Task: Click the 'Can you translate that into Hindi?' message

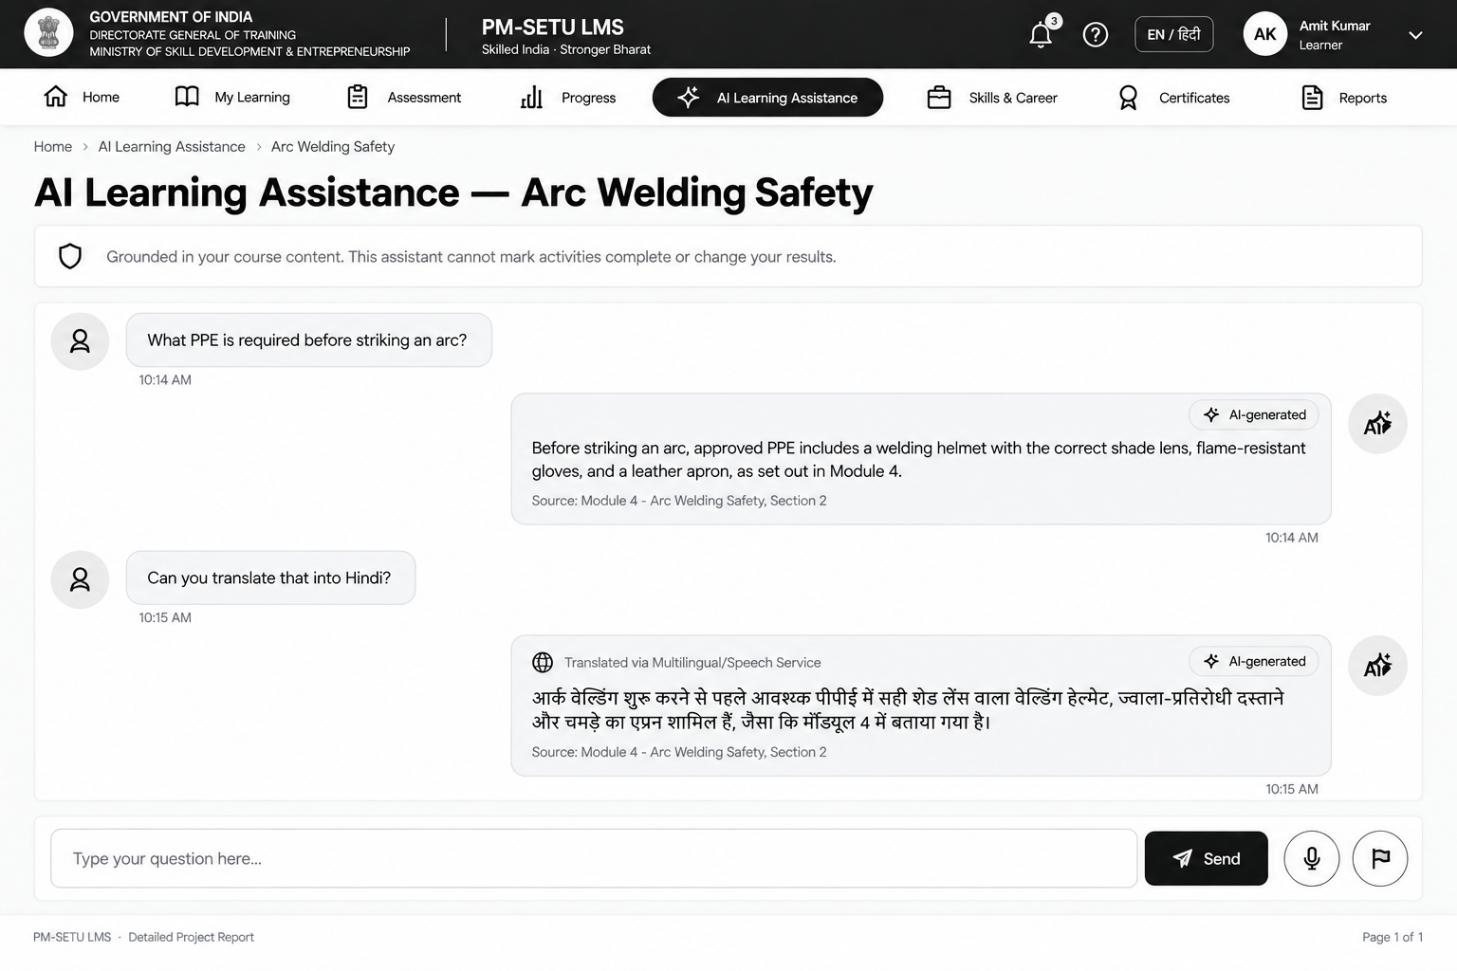Action: tap(270, 577)
